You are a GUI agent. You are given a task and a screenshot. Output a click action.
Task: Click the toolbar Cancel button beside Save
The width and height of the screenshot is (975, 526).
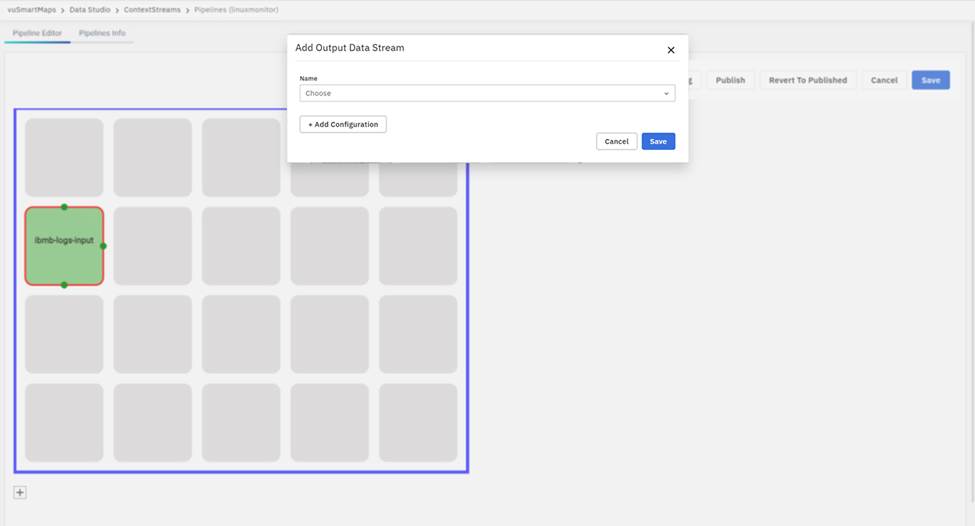point(883,80)
